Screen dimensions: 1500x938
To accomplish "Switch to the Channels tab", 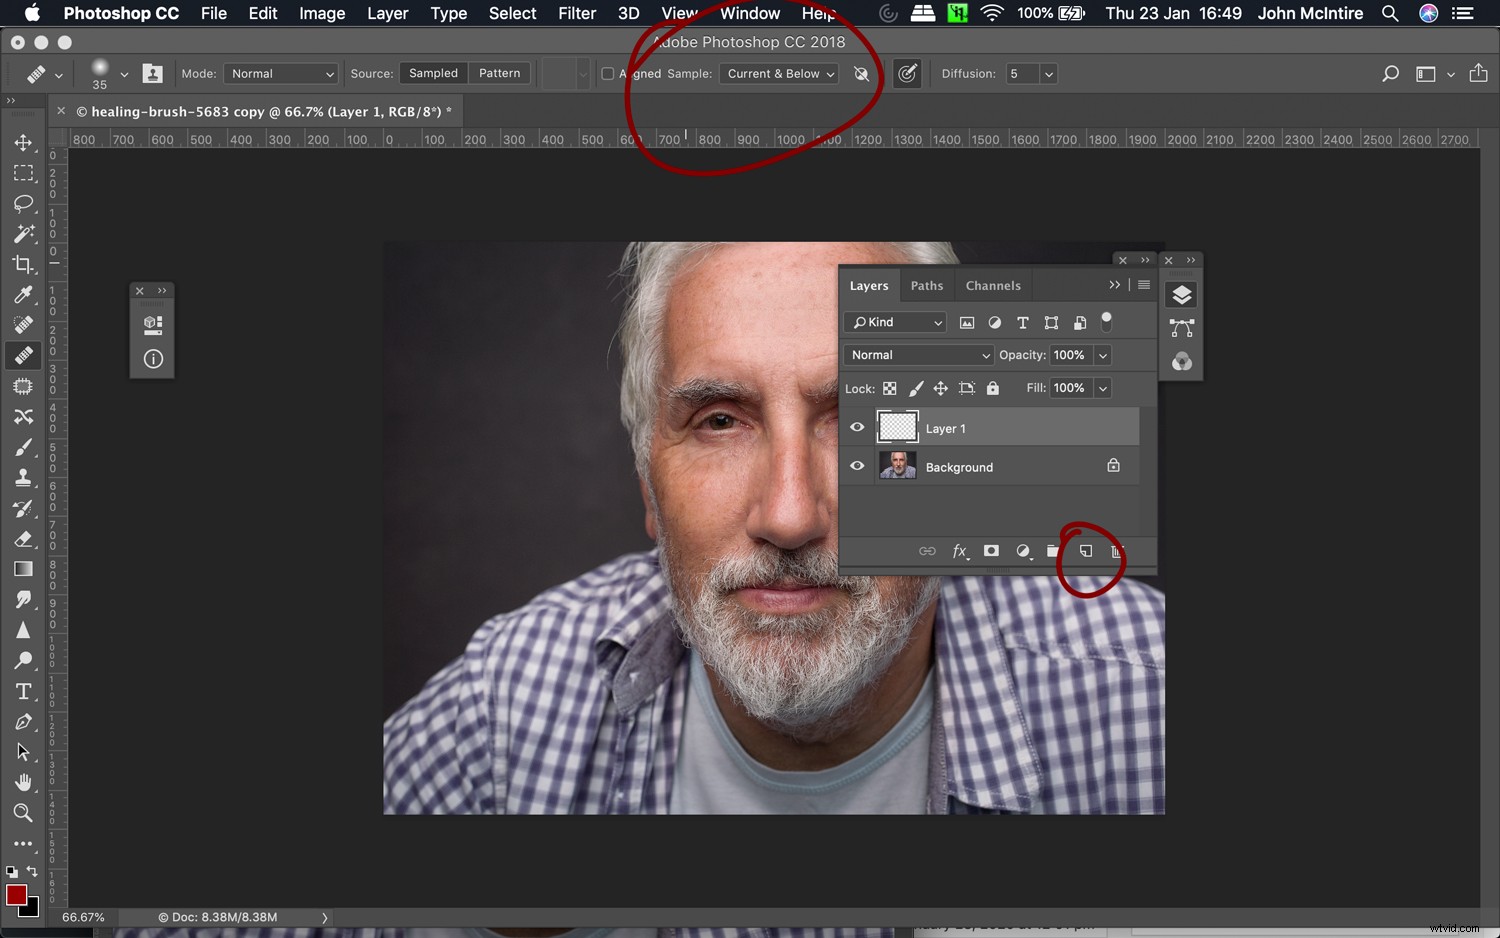I will point(992,285).
